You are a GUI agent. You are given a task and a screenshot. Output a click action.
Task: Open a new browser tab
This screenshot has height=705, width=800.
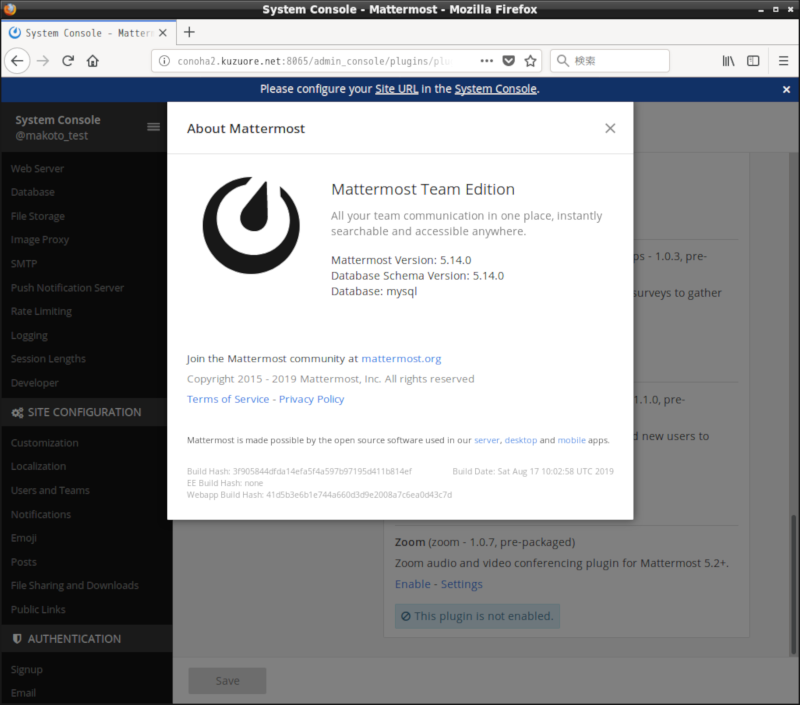point(189,32)
